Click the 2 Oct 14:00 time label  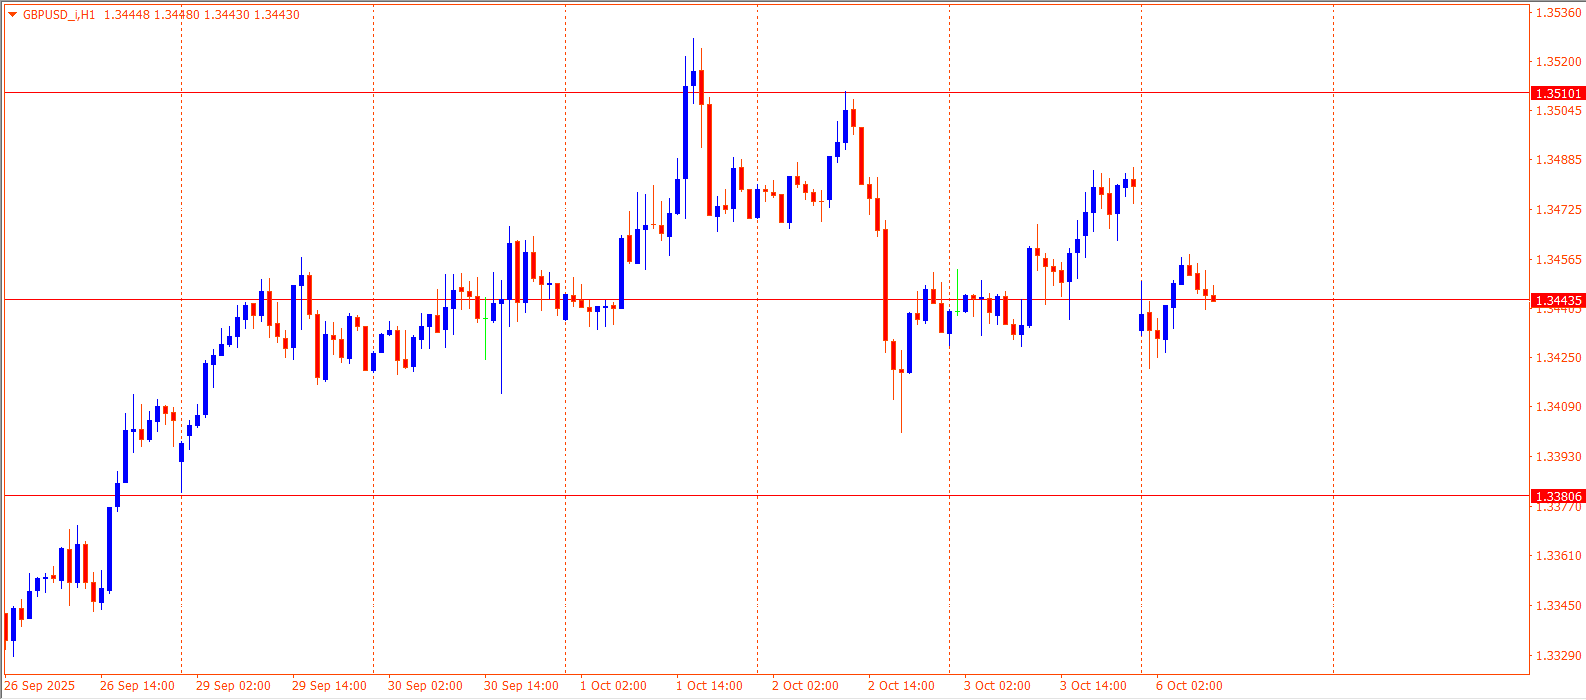[901, 686]
